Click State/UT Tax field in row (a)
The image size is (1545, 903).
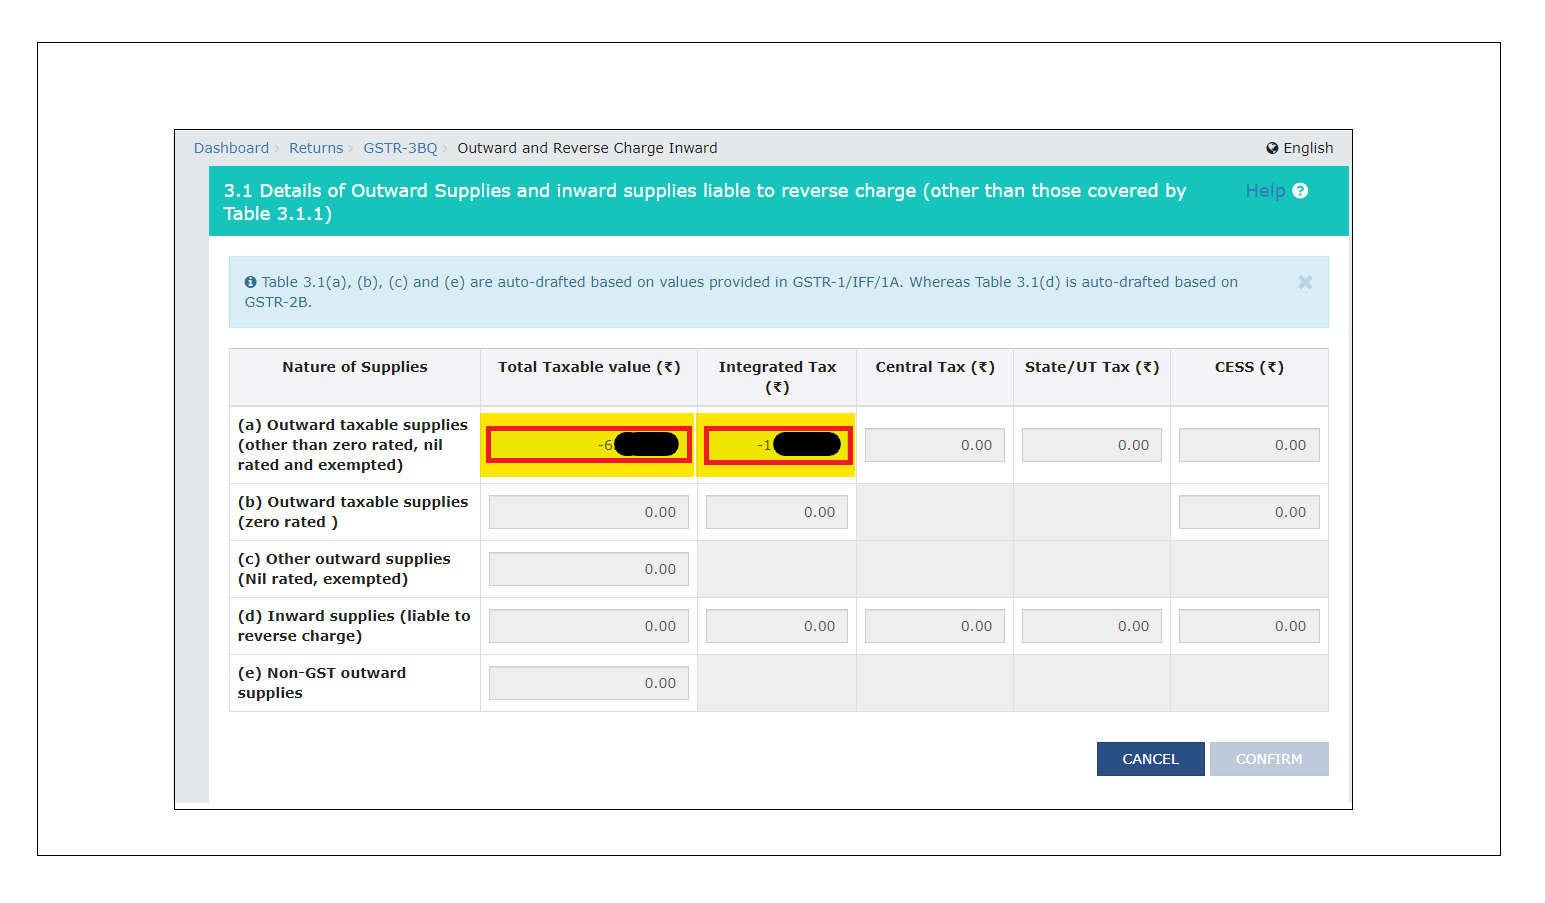coord(1091,445)
